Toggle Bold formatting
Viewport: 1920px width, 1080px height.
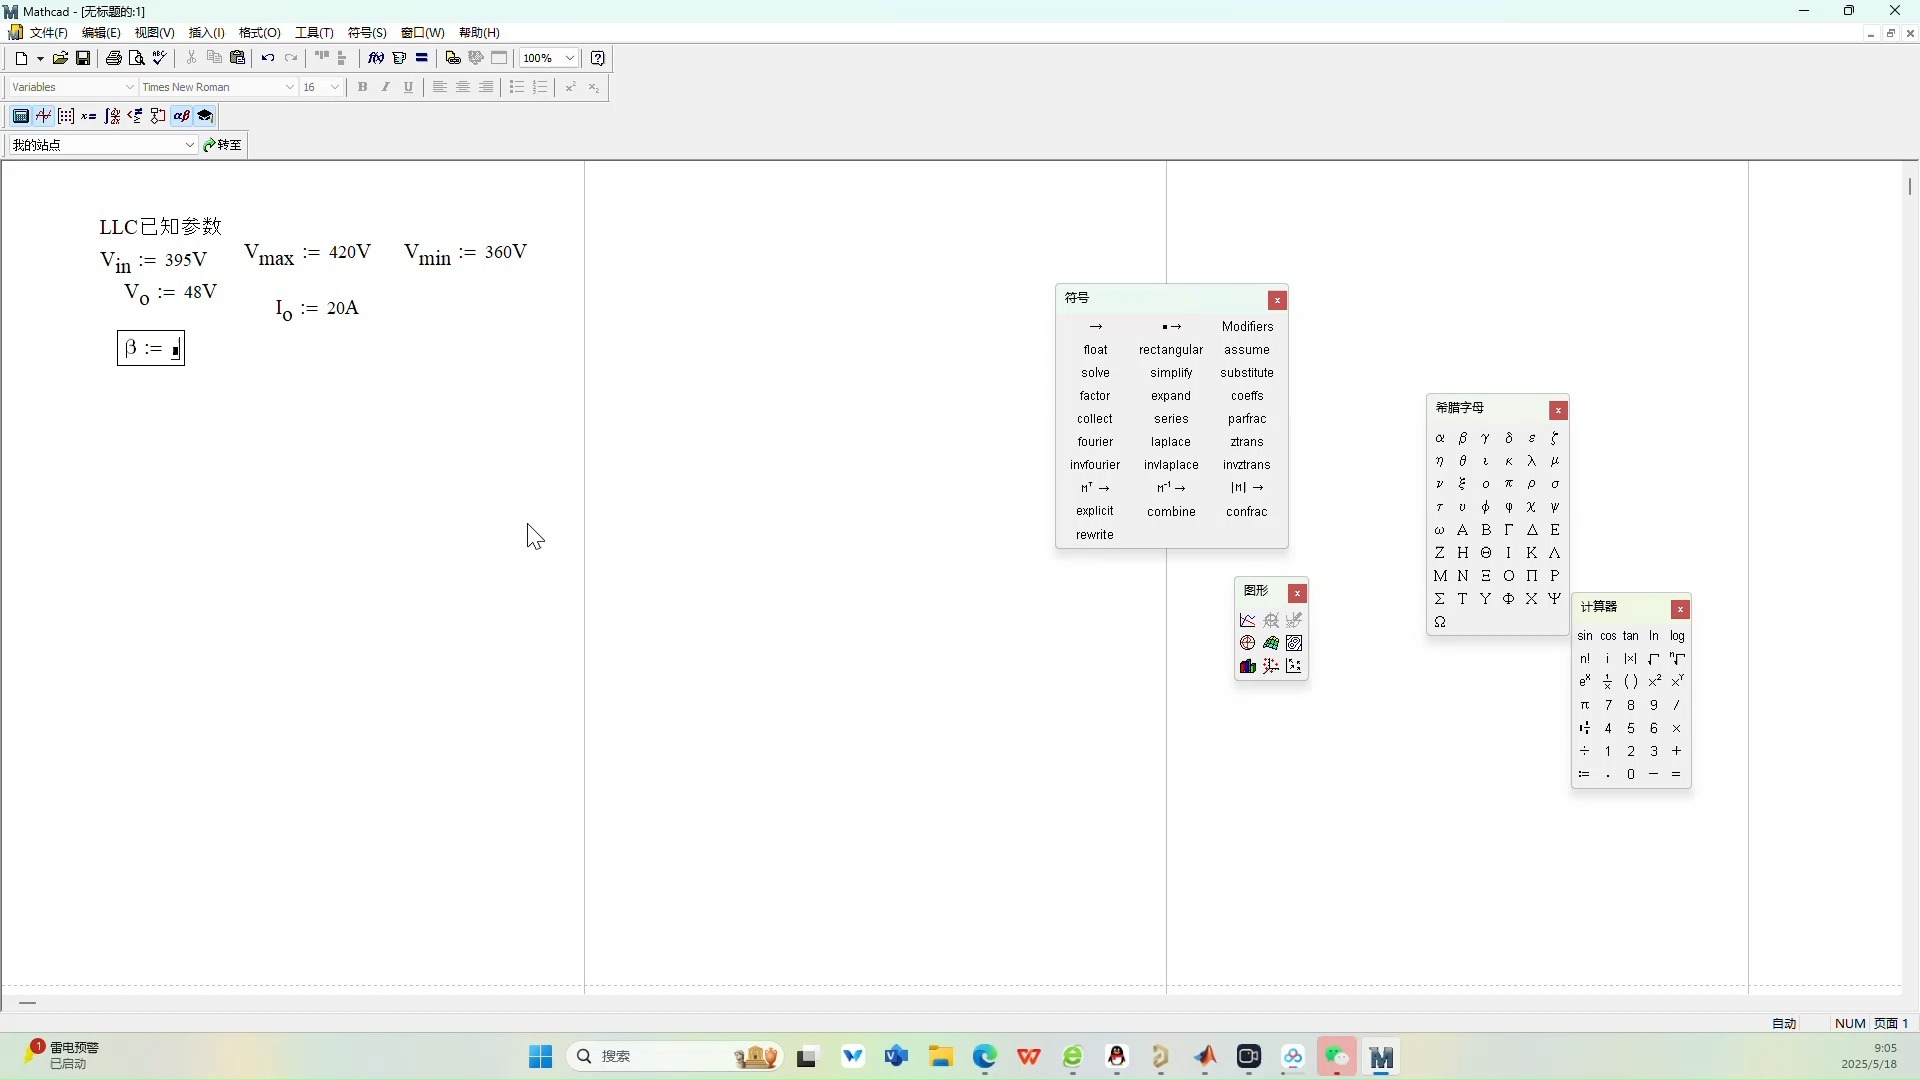(362, 87)
